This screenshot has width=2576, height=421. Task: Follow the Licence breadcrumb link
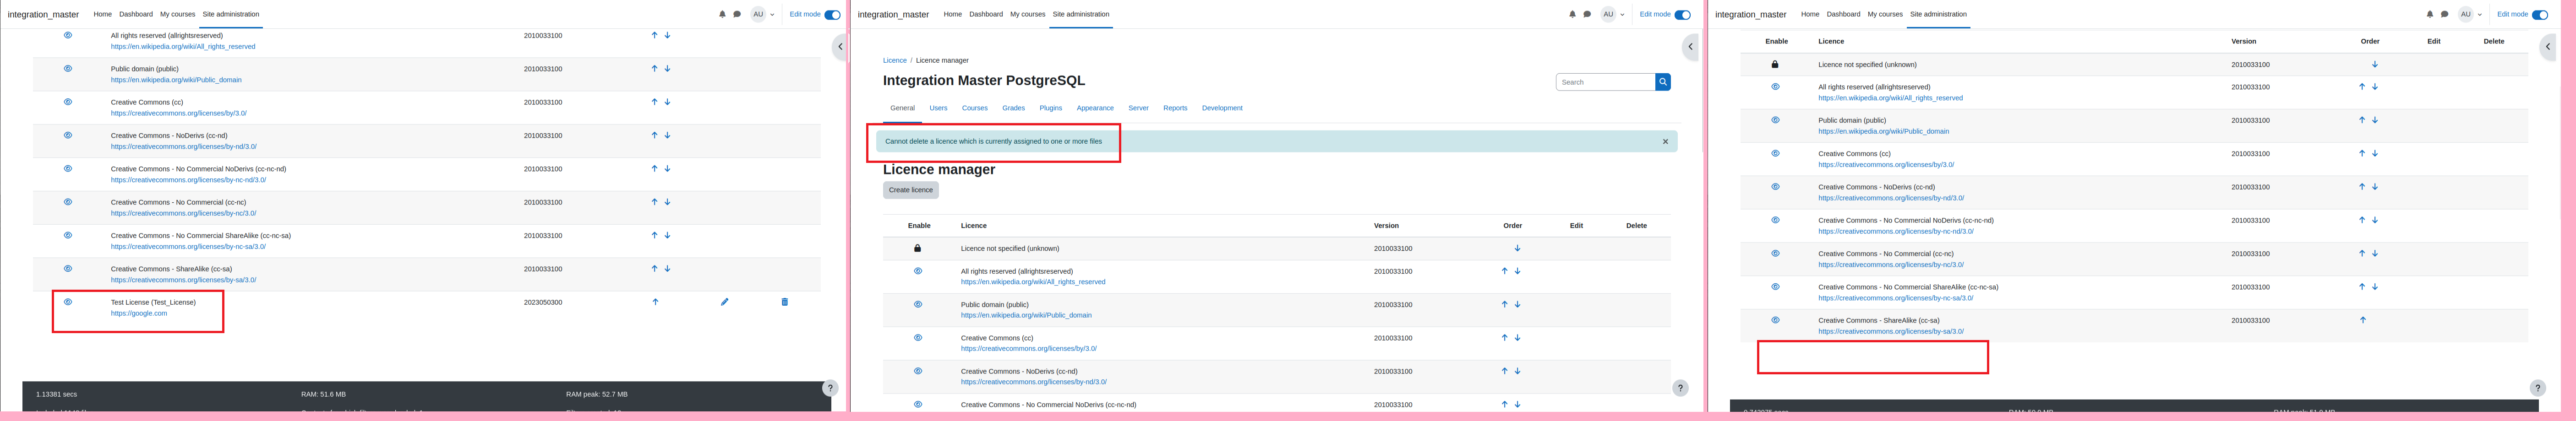tap(895, 60)
